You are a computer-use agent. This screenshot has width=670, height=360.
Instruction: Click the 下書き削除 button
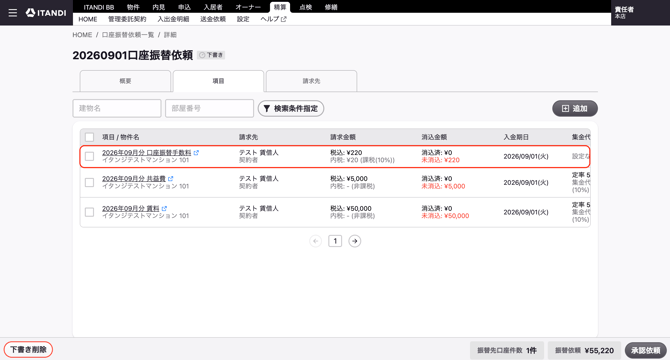[28, 349]
